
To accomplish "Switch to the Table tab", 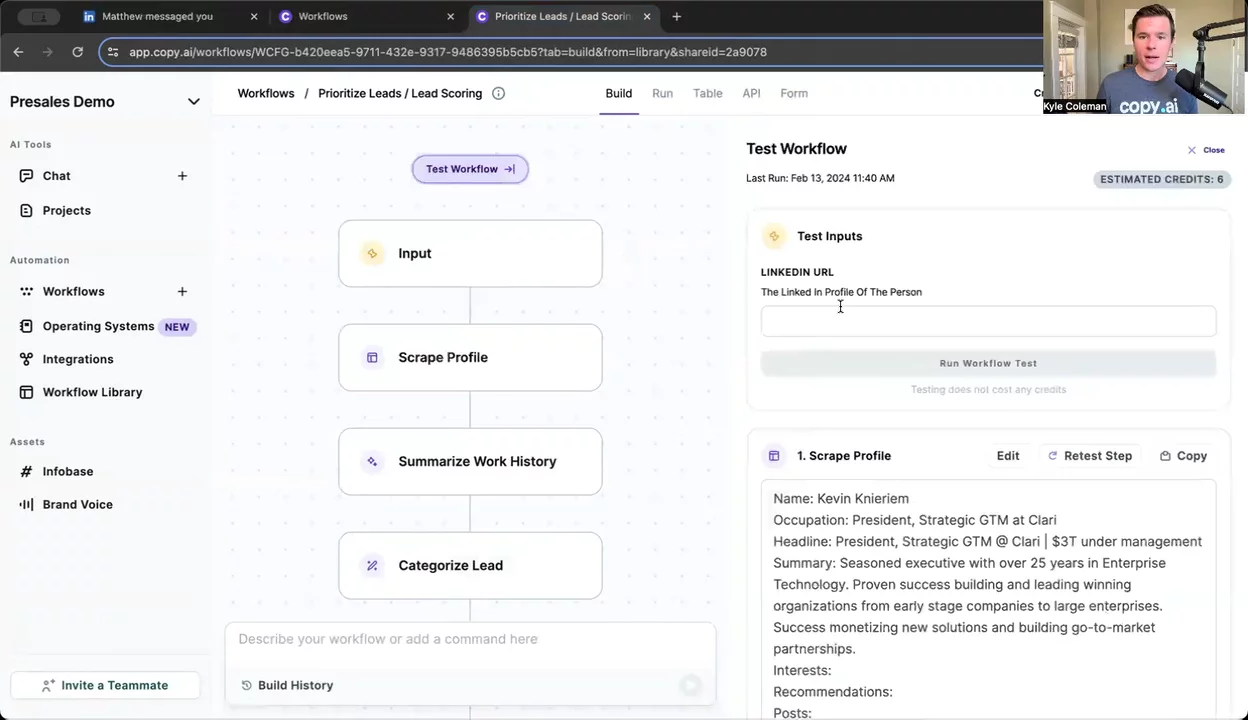I will [707, 93].
